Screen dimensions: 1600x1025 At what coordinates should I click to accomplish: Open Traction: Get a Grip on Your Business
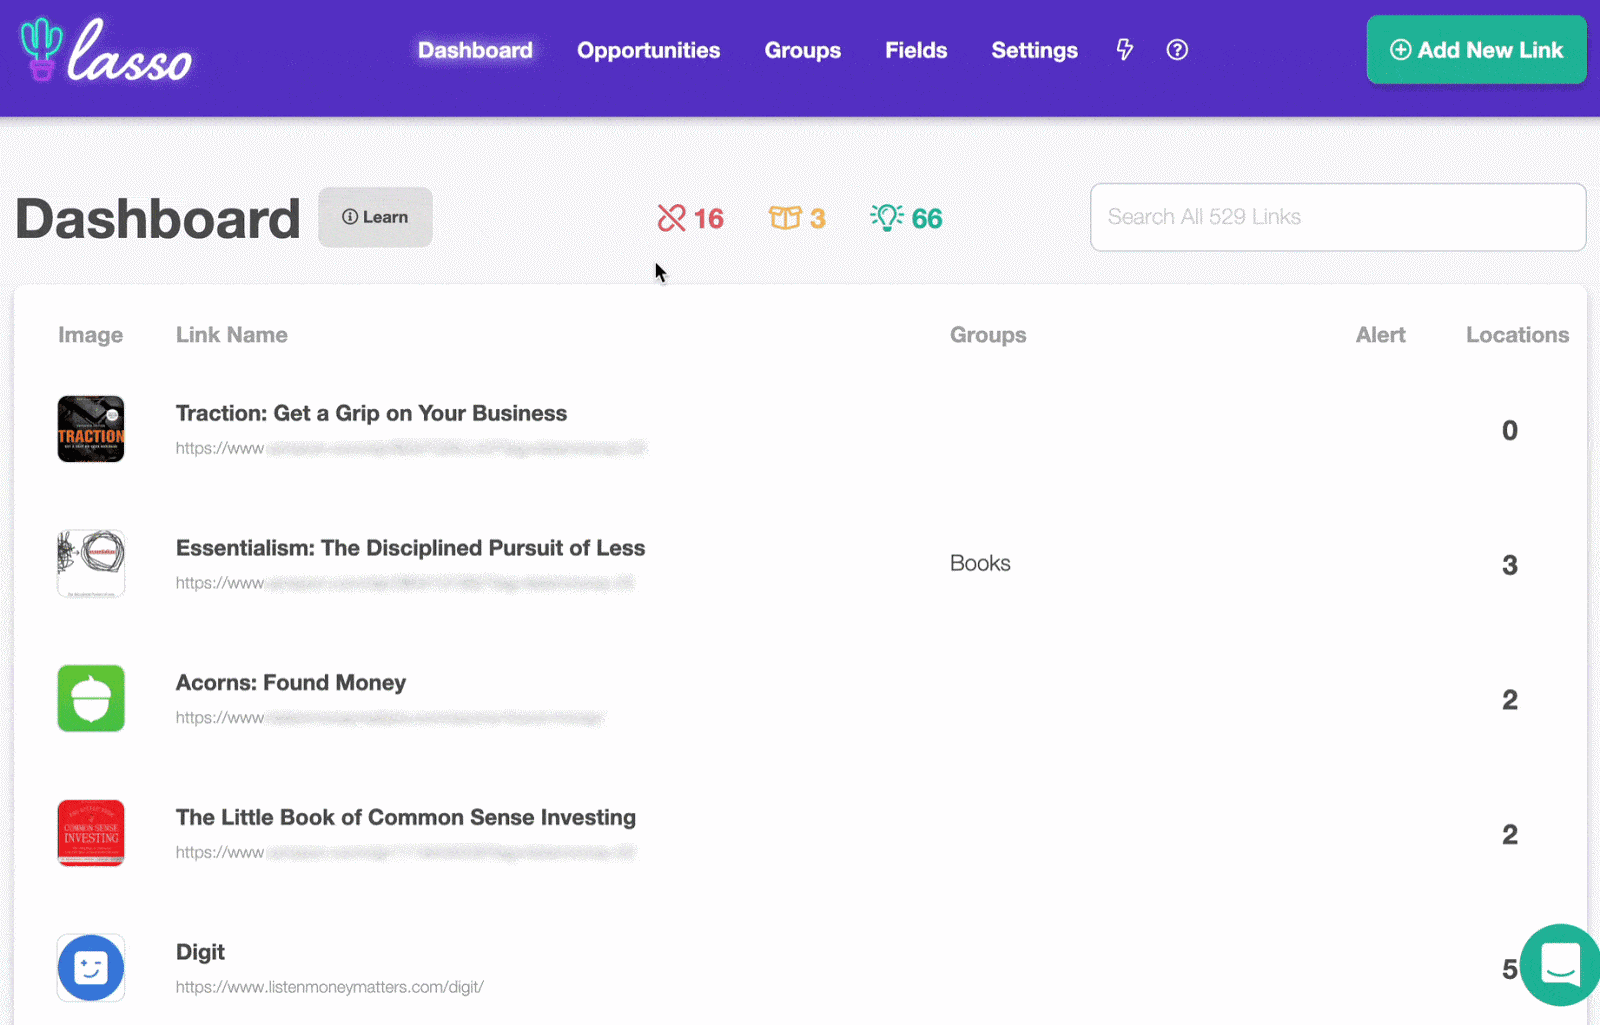[371, 413]
